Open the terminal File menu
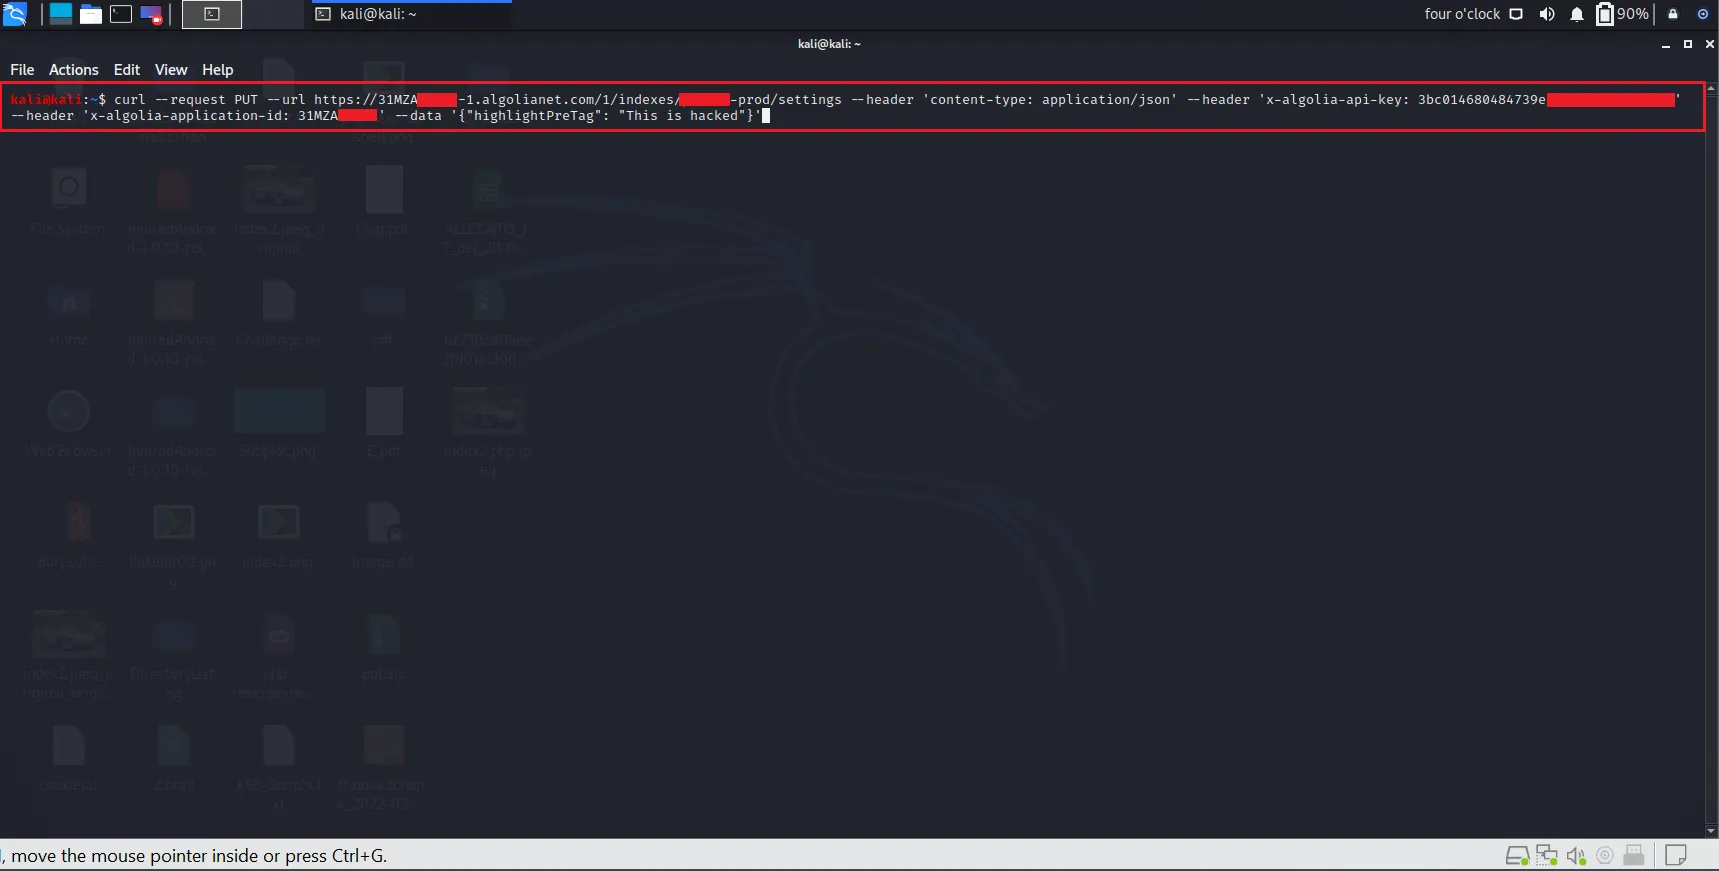Viewport: 1719px width, 871px height. click(x=22, y=70)
